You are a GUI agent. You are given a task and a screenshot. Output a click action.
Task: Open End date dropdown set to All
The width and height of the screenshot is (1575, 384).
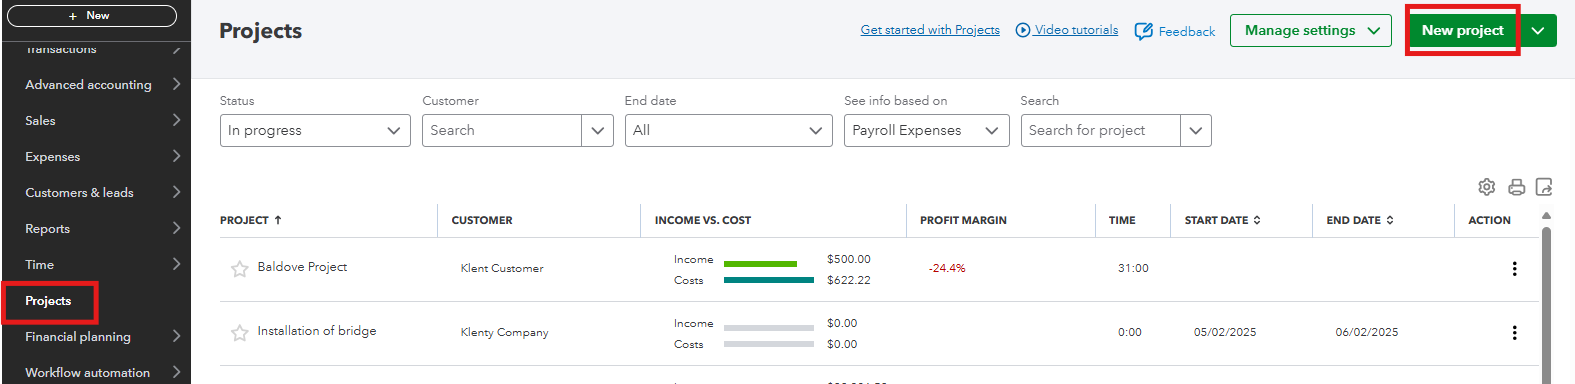[x=728, y=130]
